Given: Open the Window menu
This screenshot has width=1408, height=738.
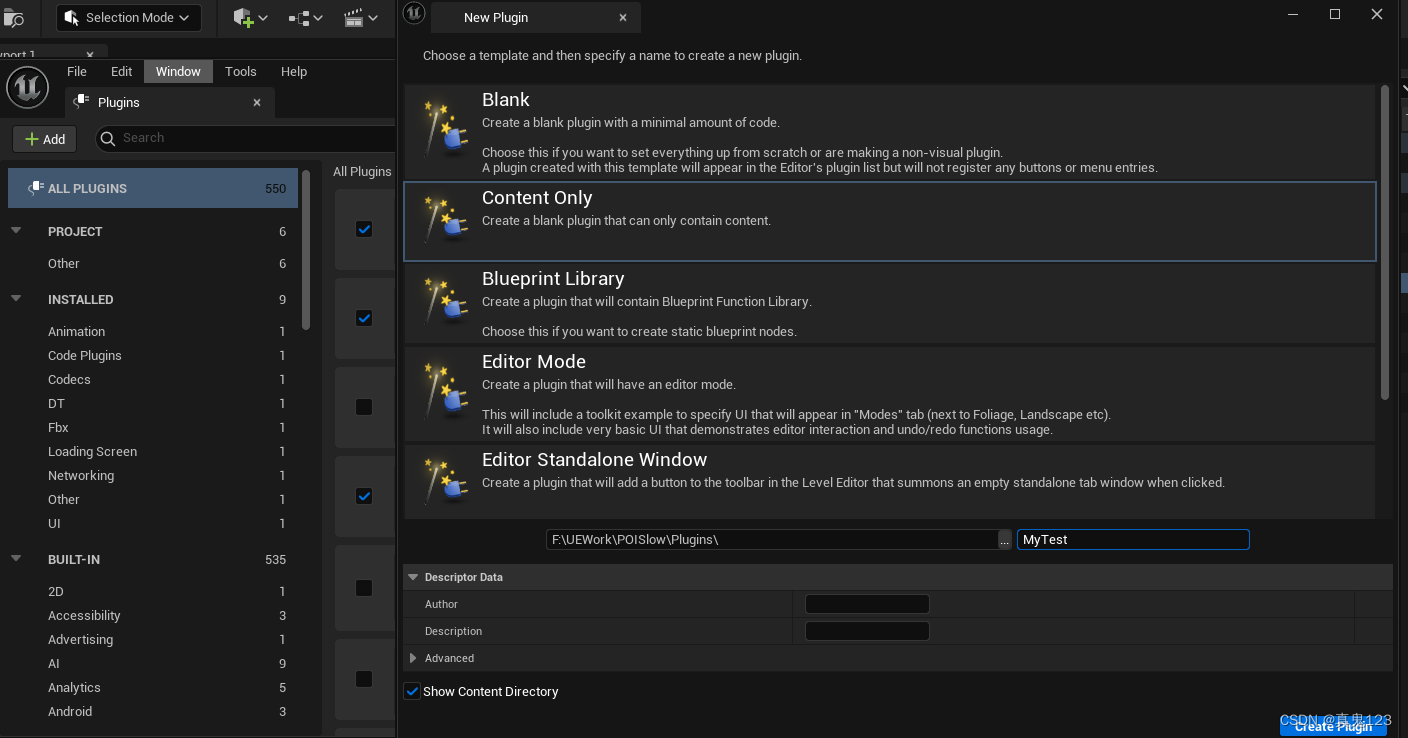Looking at the screenshot, I should click(178, 71).
